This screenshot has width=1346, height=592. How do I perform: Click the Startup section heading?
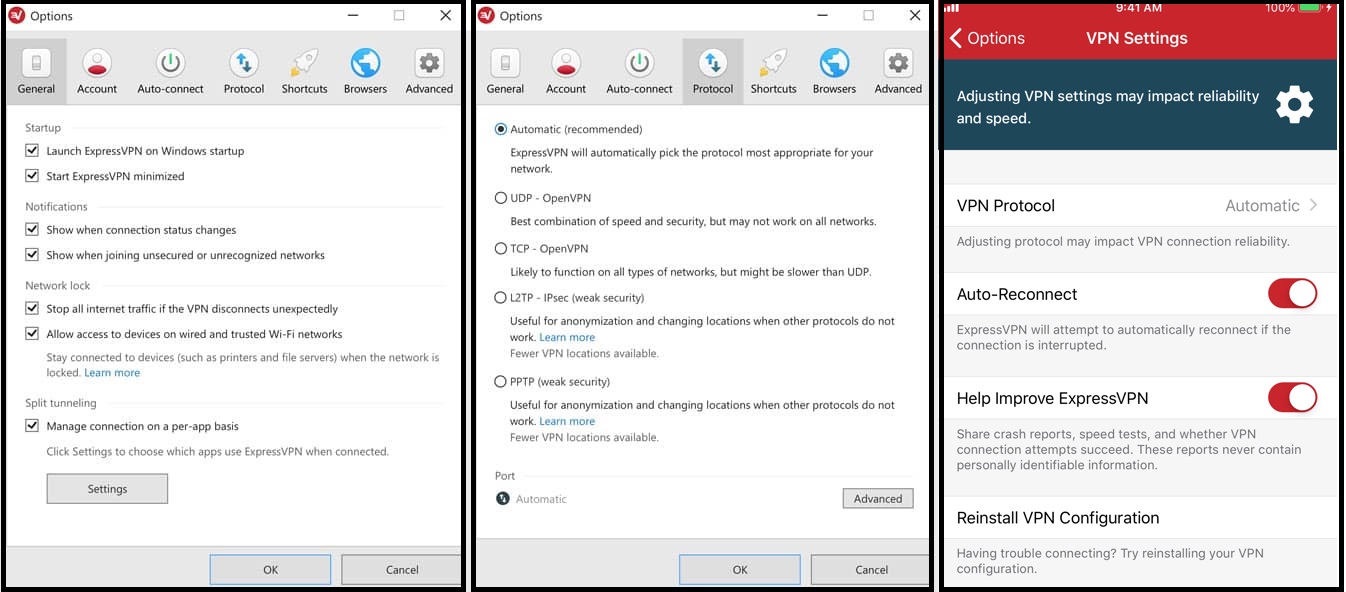43,128
